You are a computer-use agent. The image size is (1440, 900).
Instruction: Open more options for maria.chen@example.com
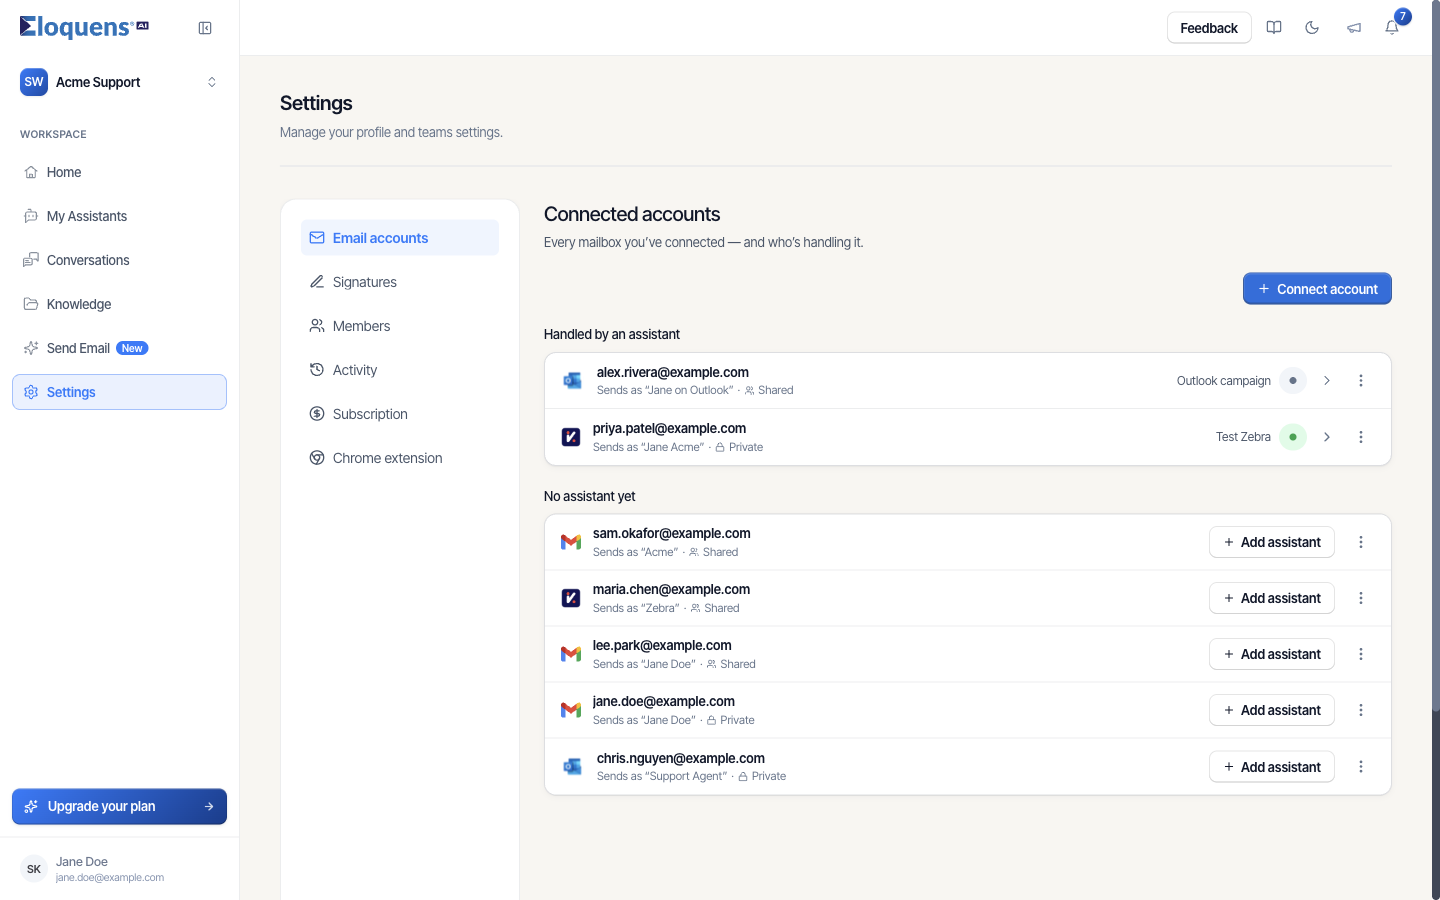pyautogui.click(x=1361, y=598)
